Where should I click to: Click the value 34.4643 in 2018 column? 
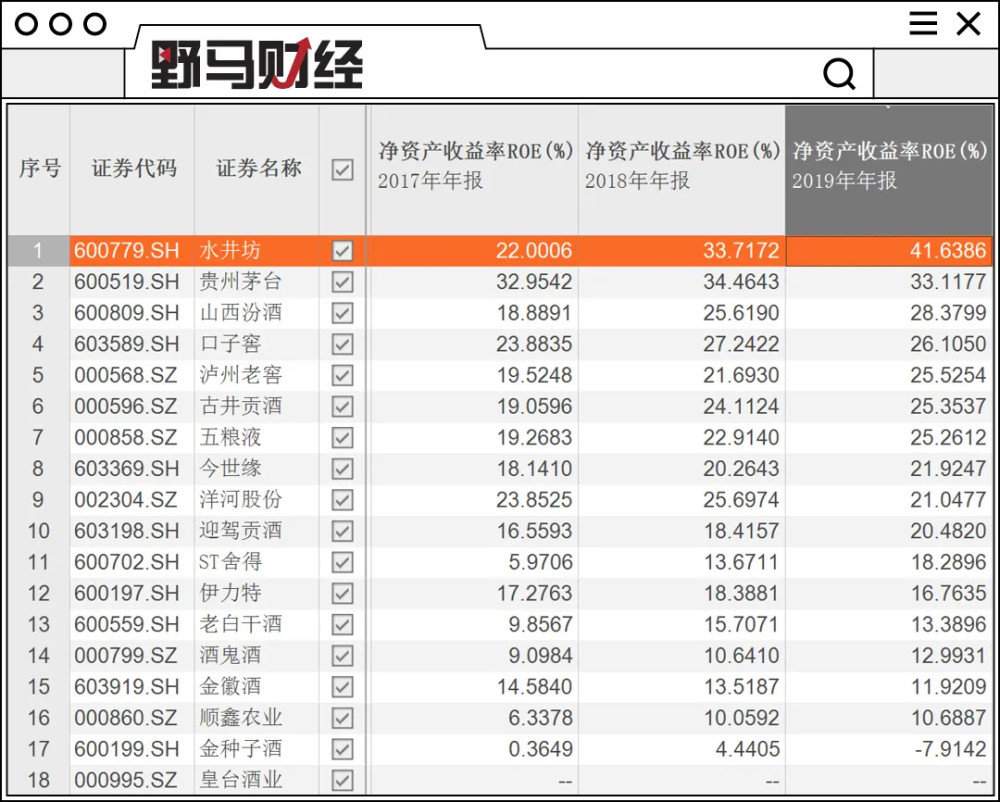[741, 282]
